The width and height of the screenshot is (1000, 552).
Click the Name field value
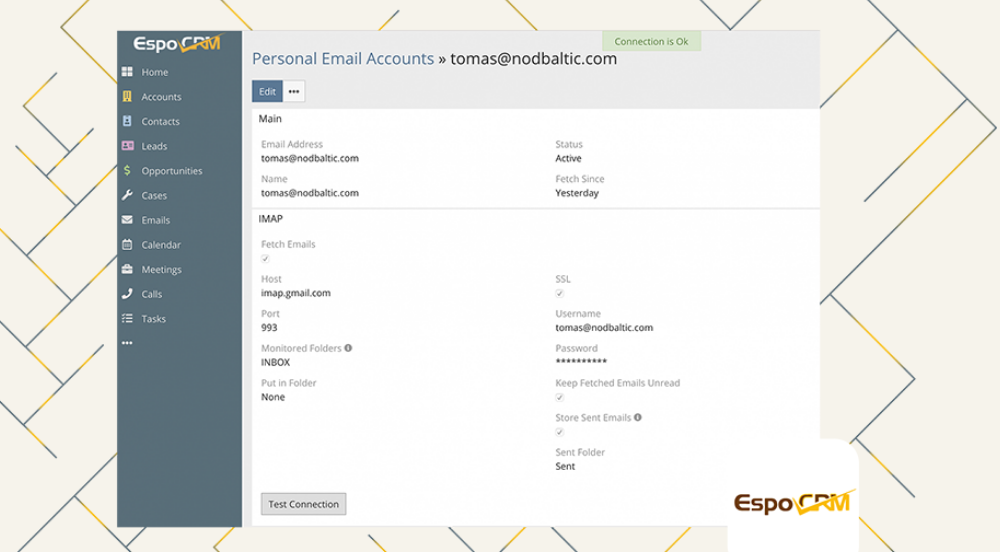tap(310, 192)
